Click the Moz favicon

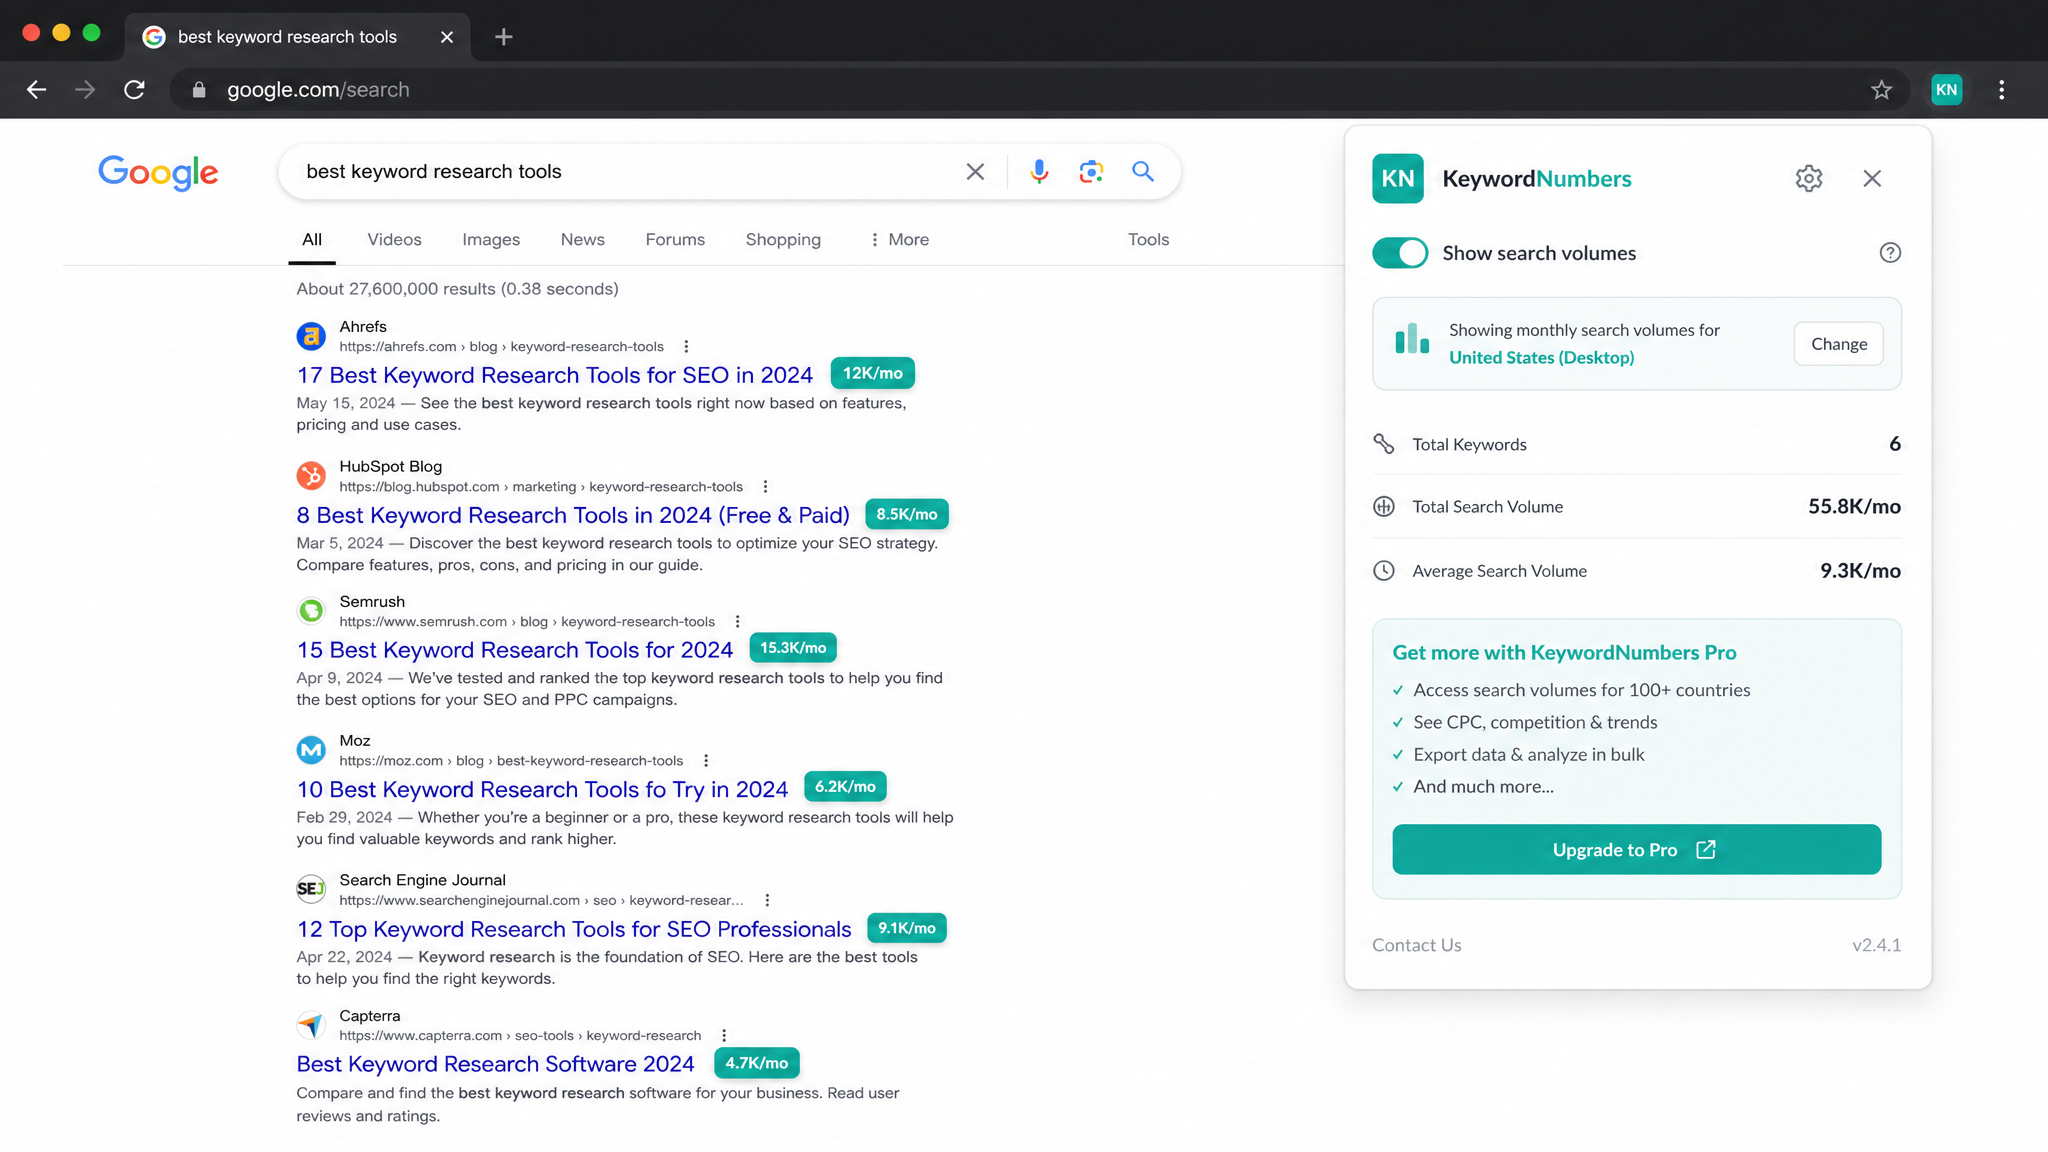coord(311,750)
